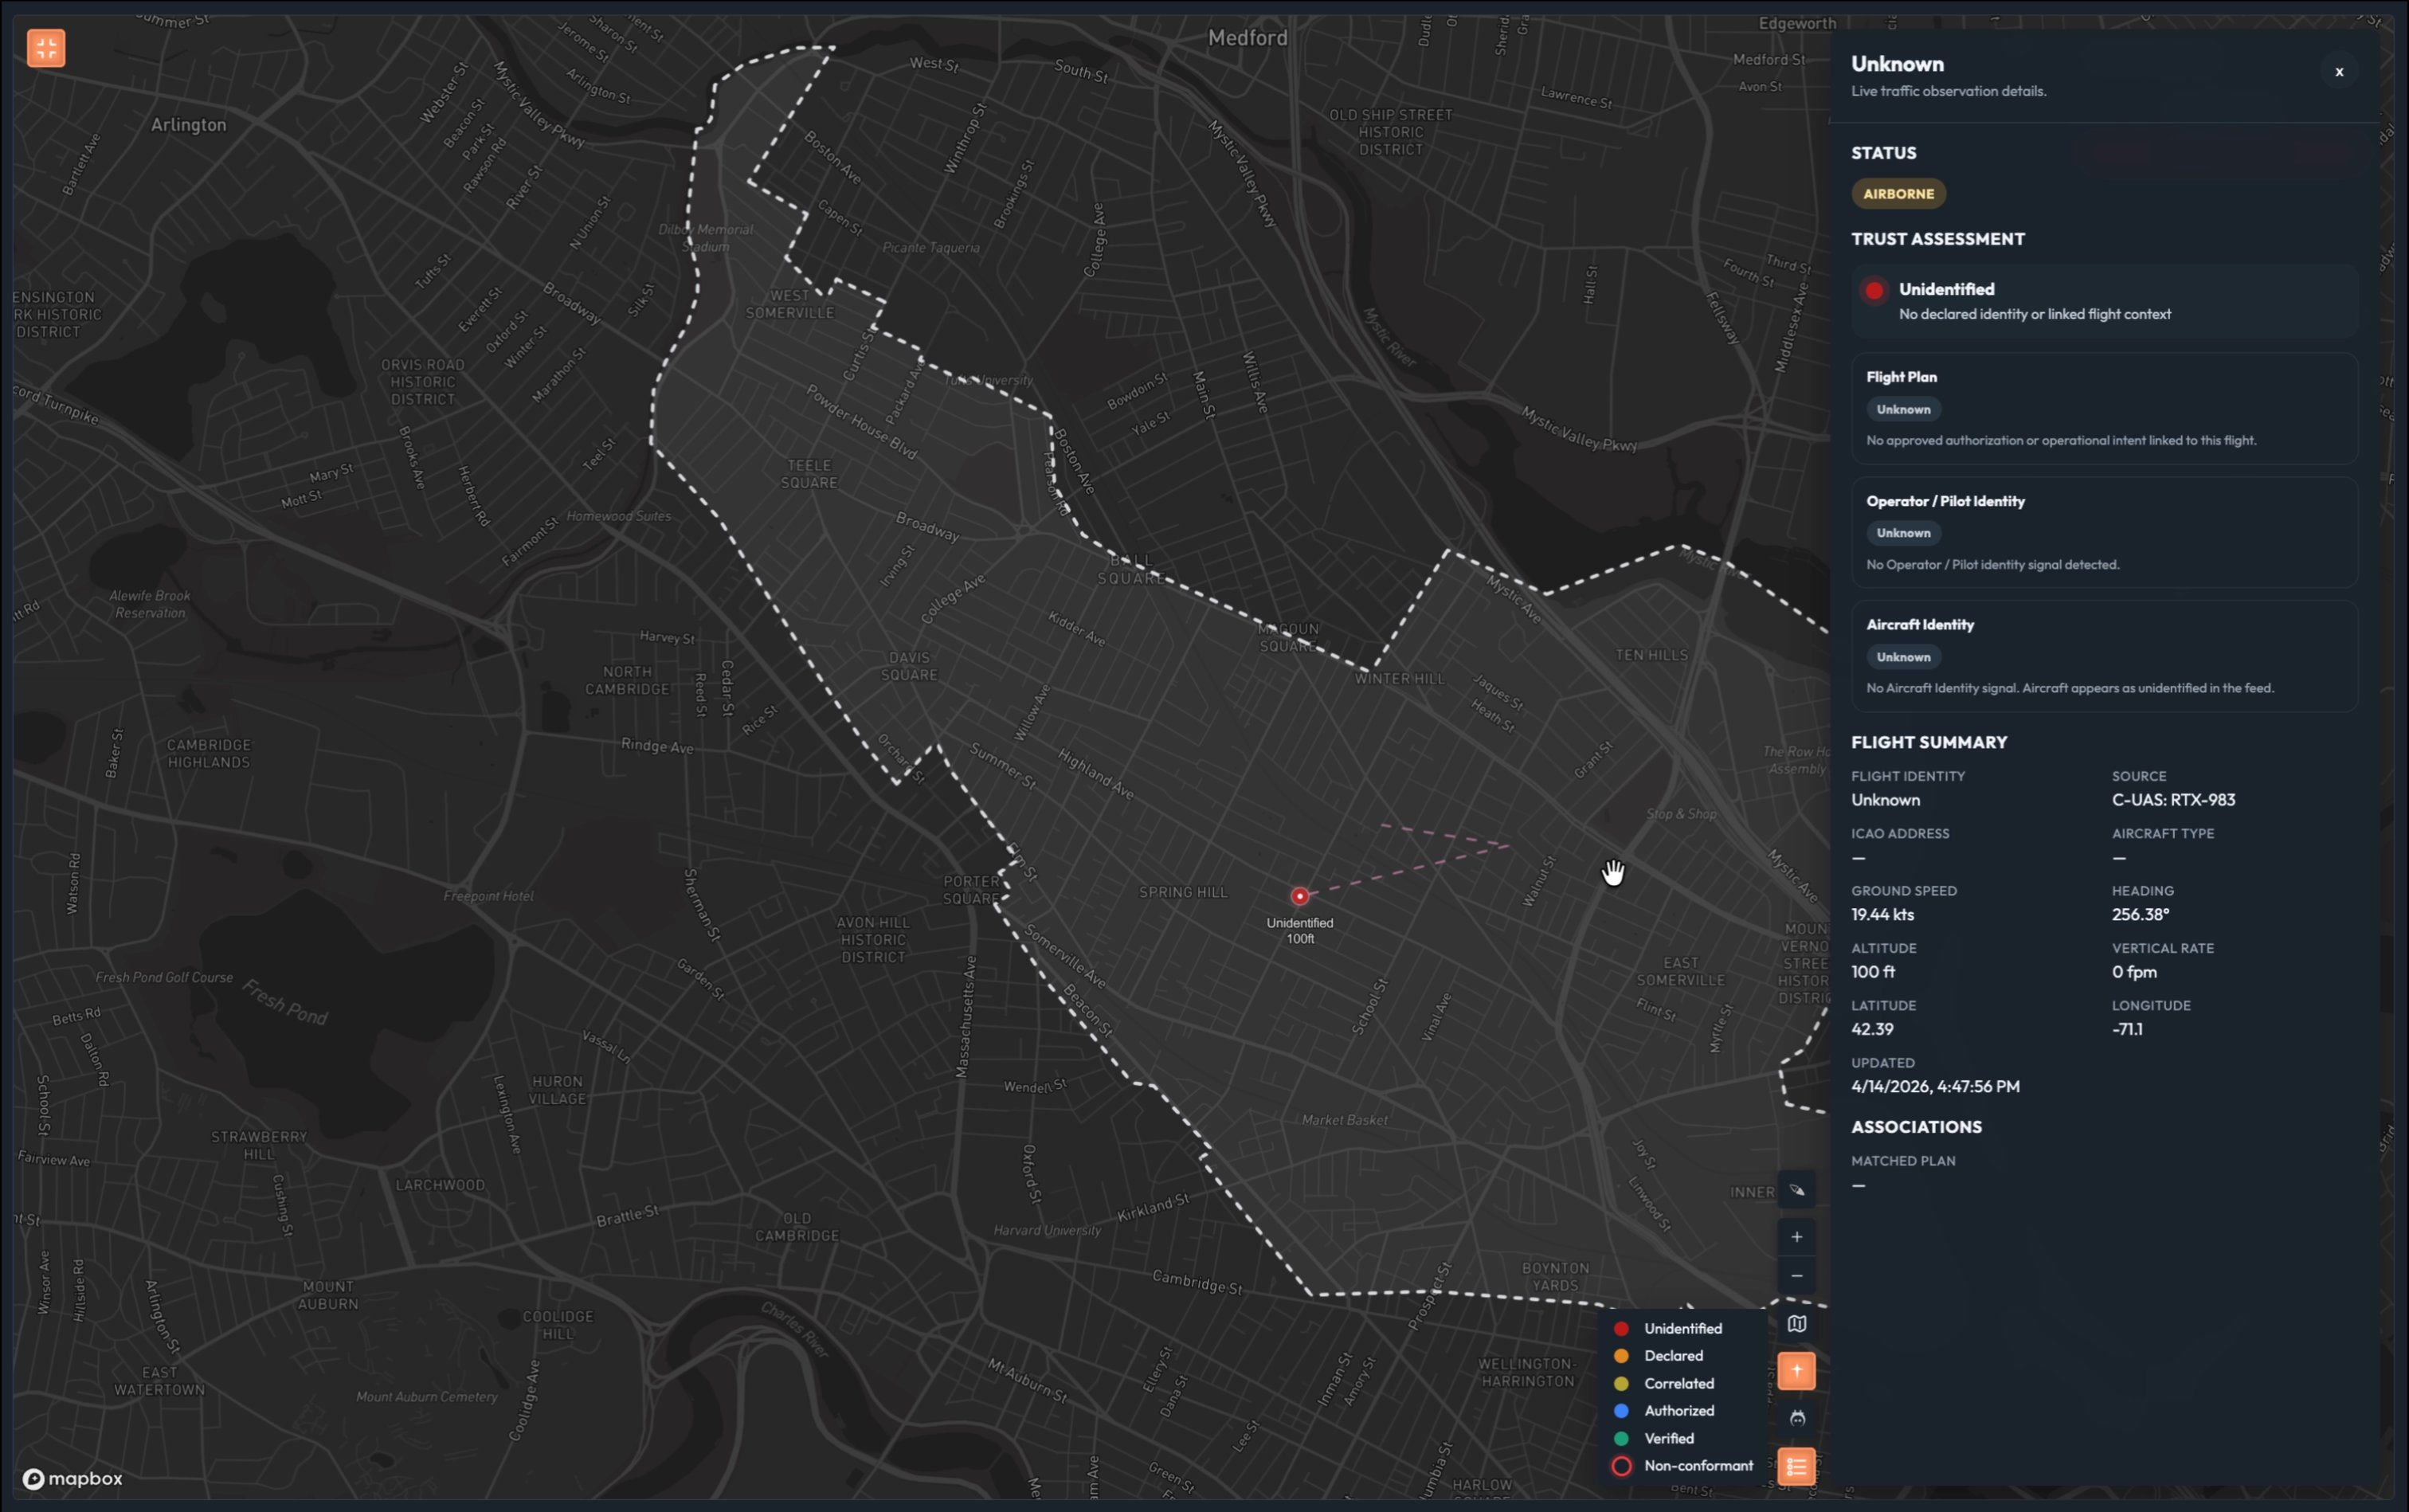Click the Arlington label on map
Image resolution: width=2409 pixels, height=1512 pixels.
pyautogui.click(x=188, y=125)
